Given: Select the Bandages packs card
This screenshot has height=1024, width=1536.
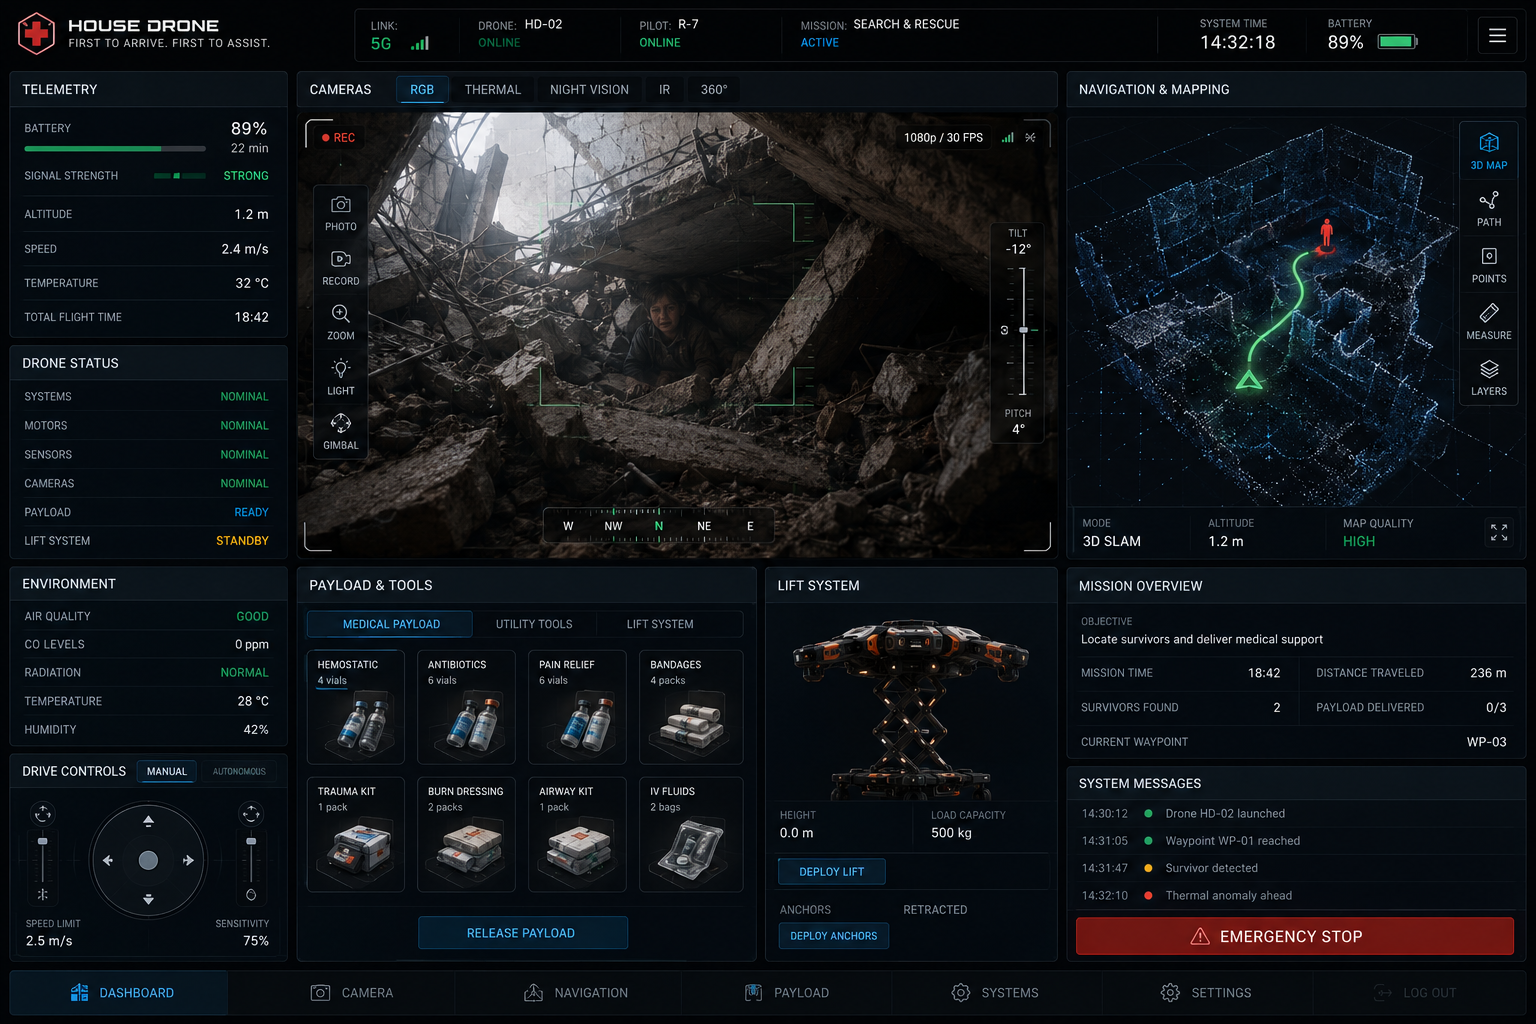Looking at the screenshot, I should click(x=691, y=707).
